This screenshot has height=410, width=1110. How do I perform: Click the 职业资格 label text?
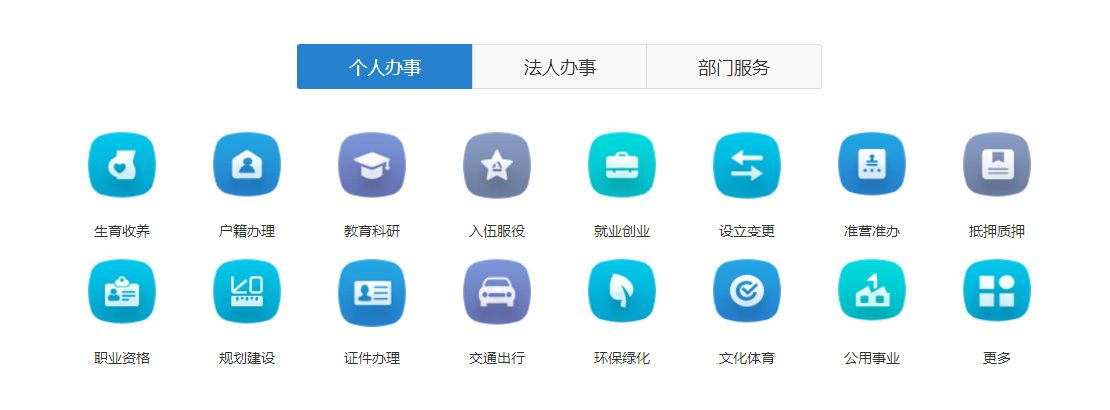tap(122, 358)
